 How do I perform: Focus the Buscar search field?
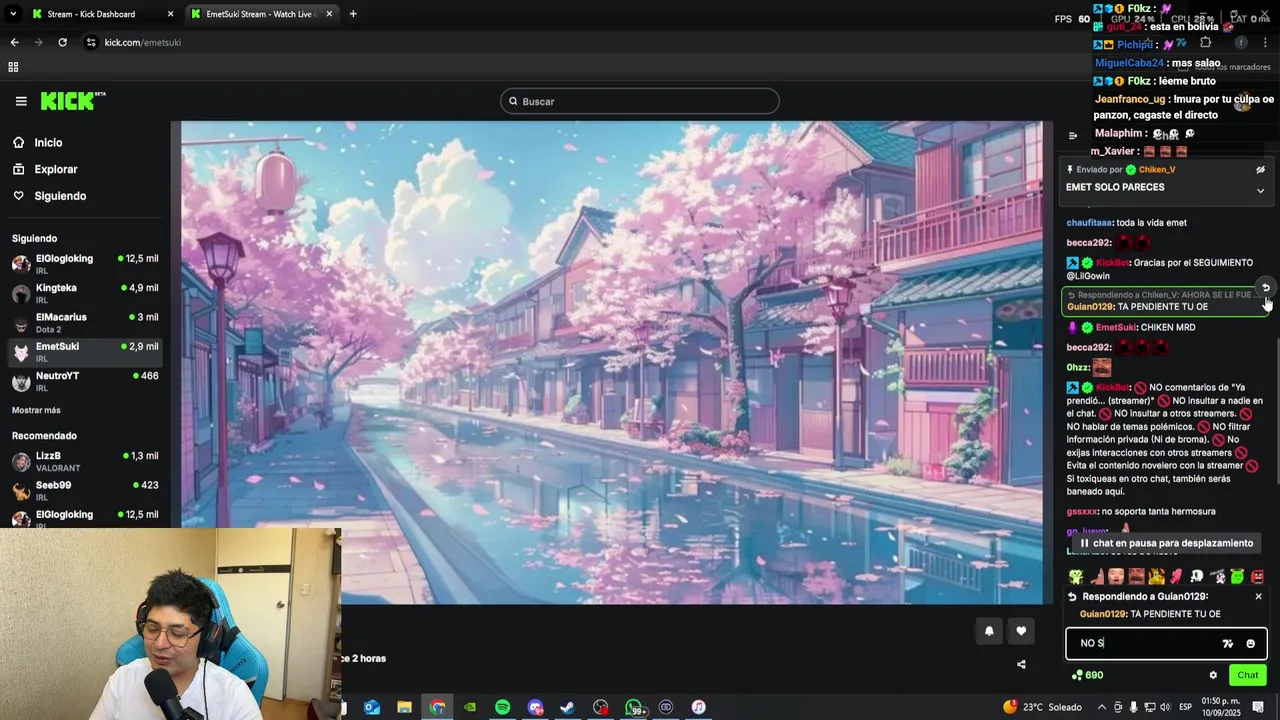pos(640,101)
